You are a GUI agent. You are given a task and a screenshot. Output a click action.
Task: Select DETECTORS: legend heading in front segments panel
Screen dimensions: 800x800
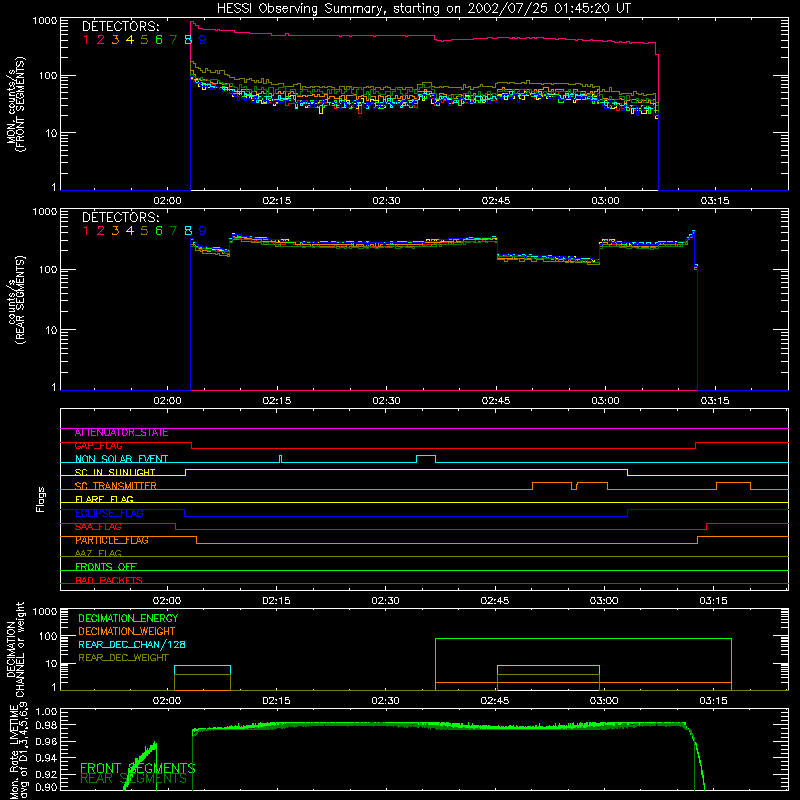tap(121, 27)
